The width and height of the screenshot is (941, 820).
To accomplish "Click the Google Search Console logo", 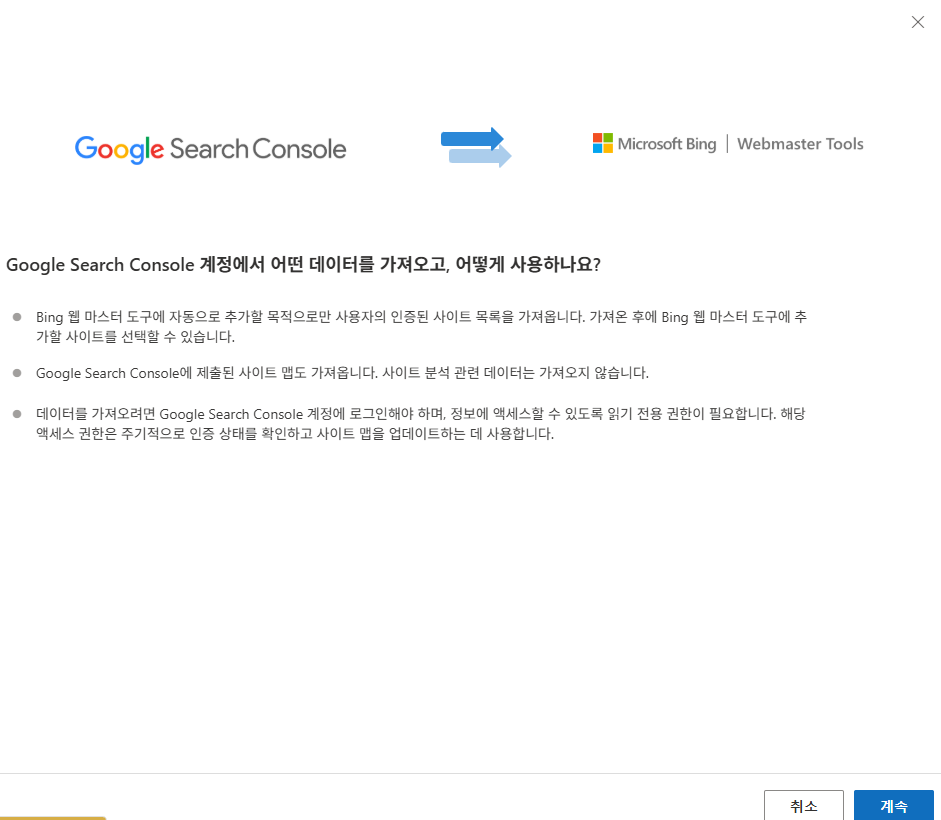I will coord(210,148).
